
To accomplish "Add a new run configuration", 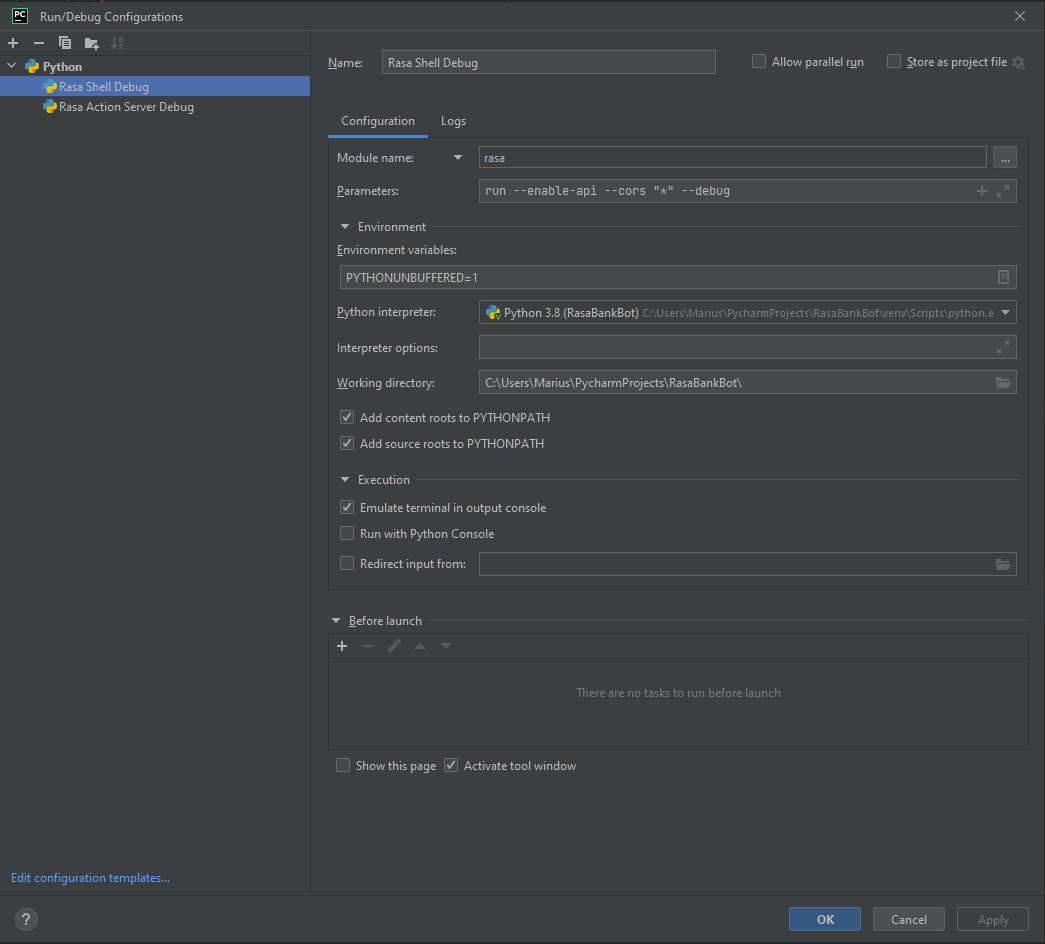I will pos(12,42).
